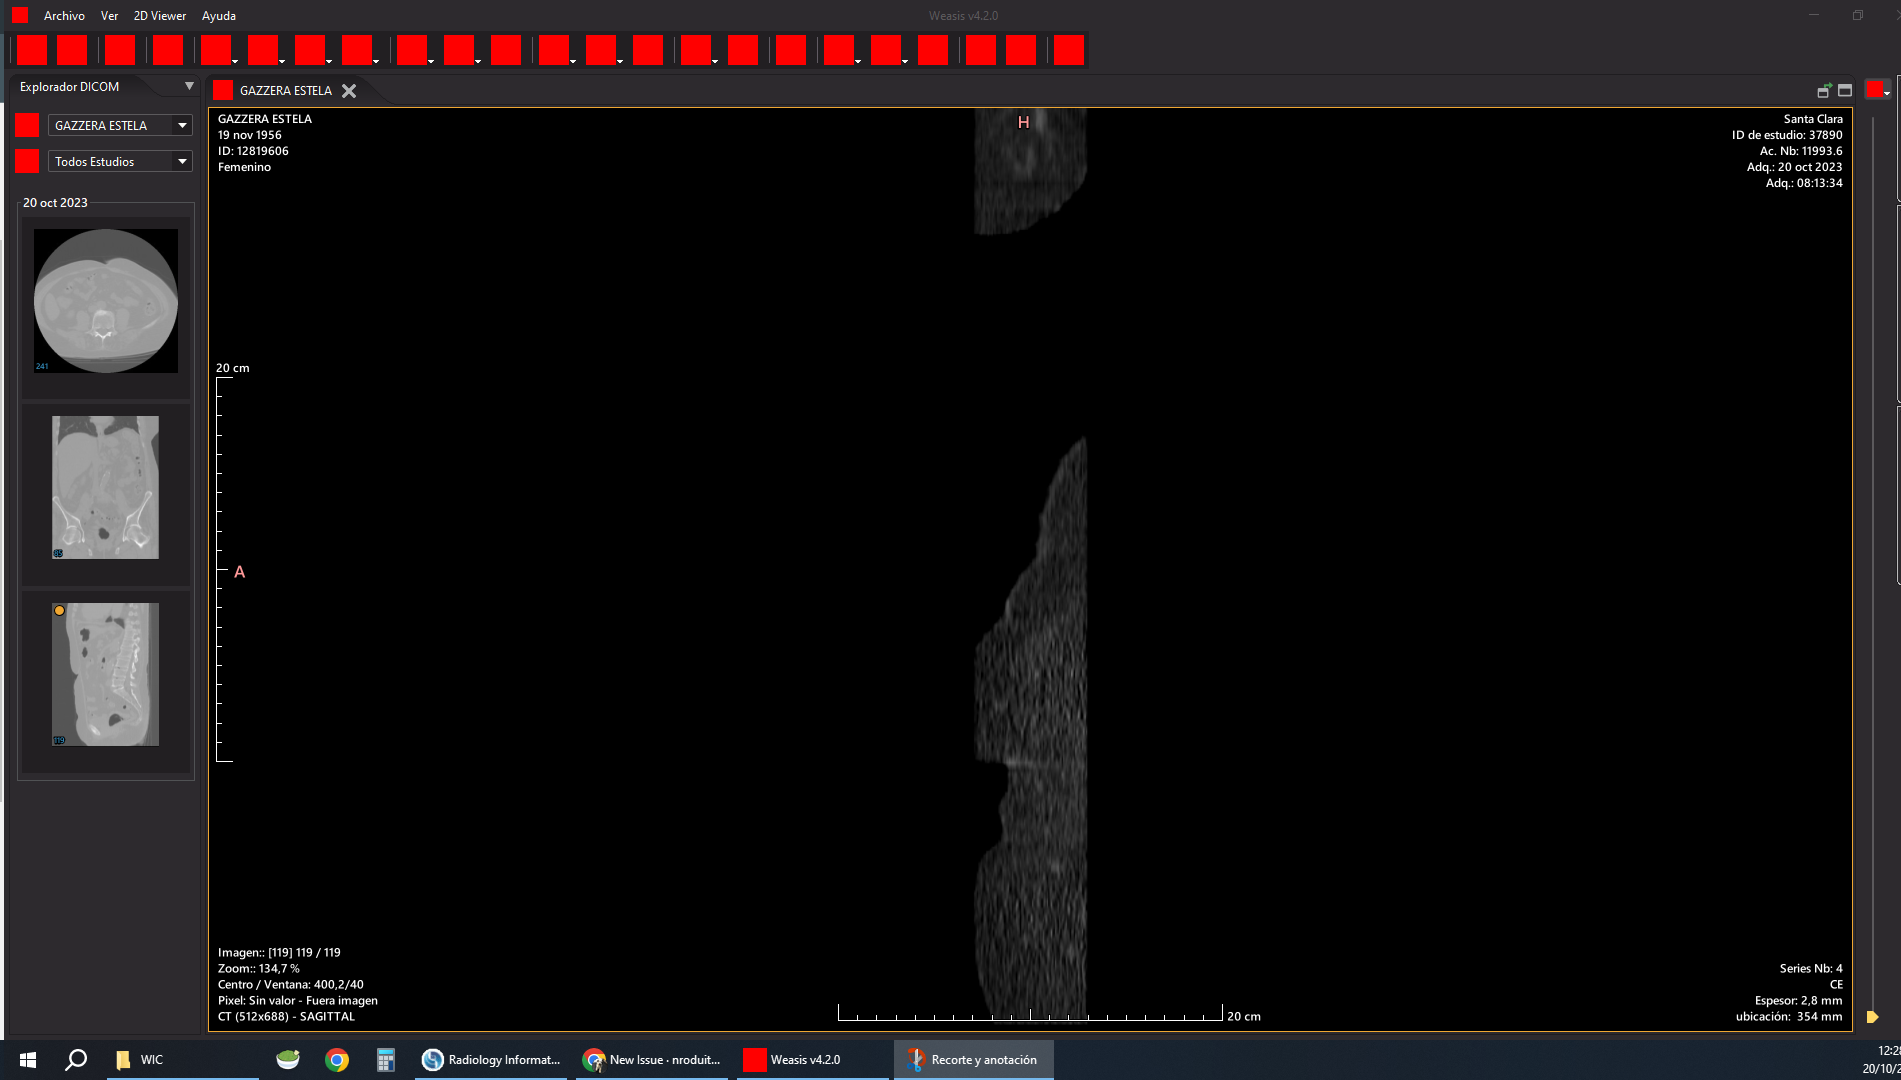Image resolution: width=1901 pixels, height=1080 pixels.
Task: Click the yellow arrow marker at the viewer's bottom right
Action: [1873, 1017]
